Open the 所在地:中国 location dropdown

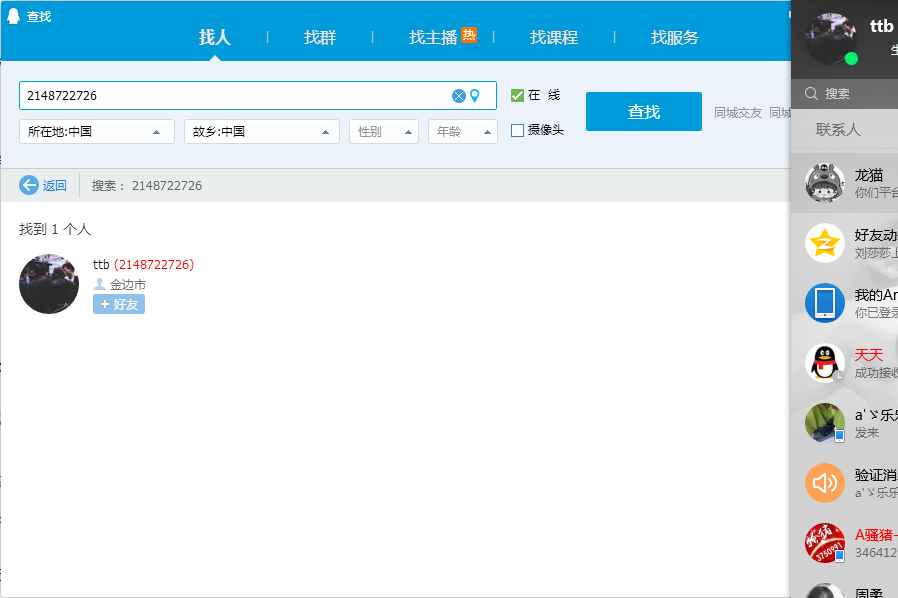click(x=97, y=132)
